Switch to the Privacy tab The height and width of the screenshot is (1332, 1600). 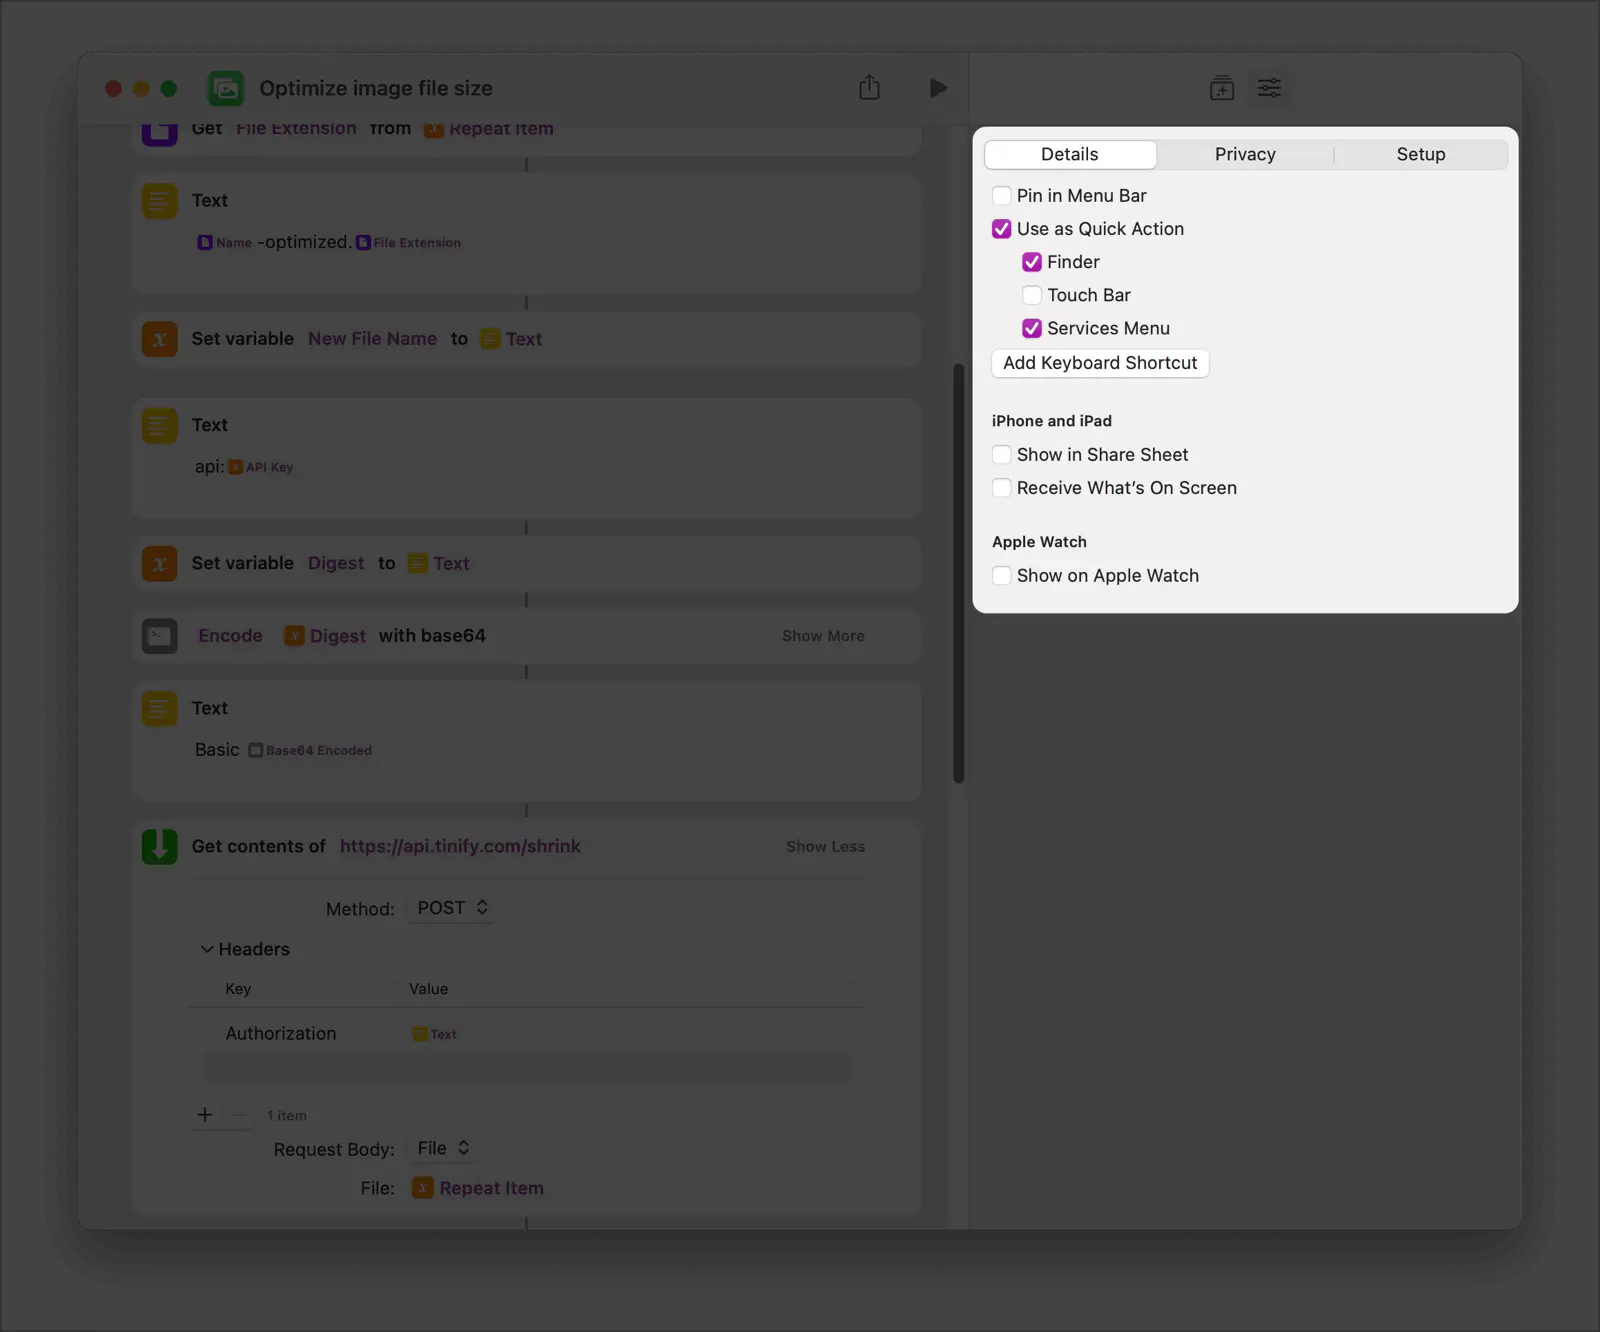(1245, 154)
